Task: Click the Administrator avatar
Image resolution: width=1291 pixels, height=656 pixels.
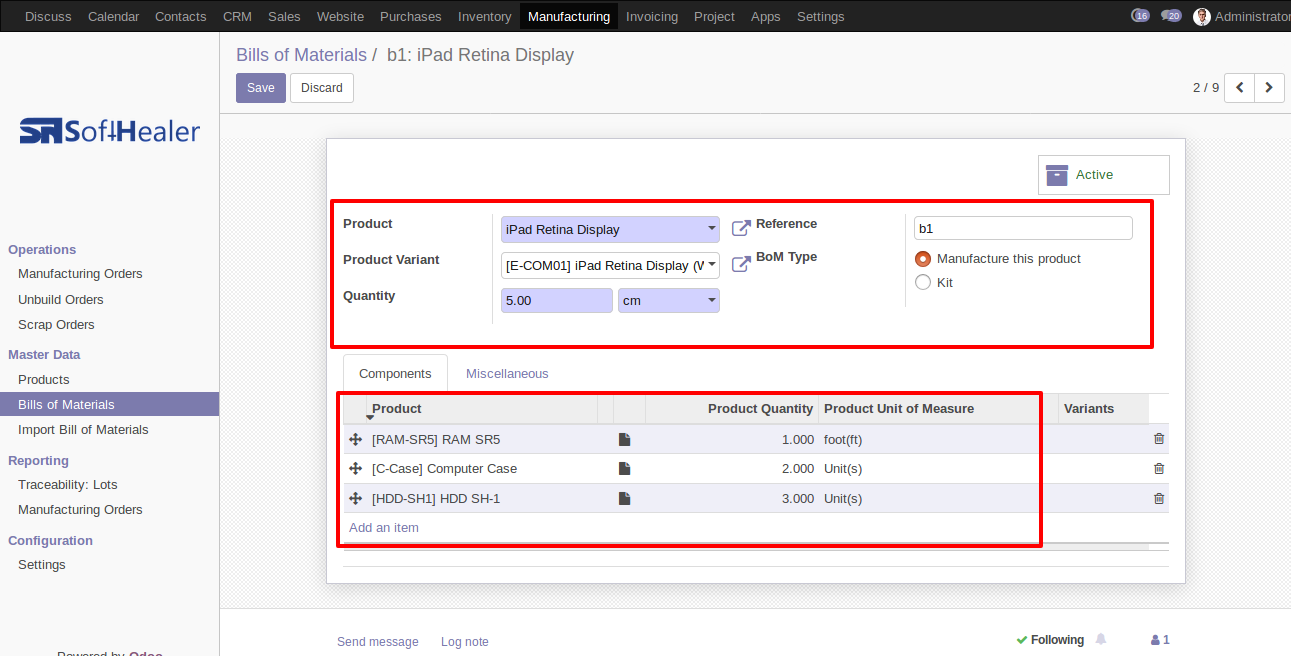Action: (1202, 16)
